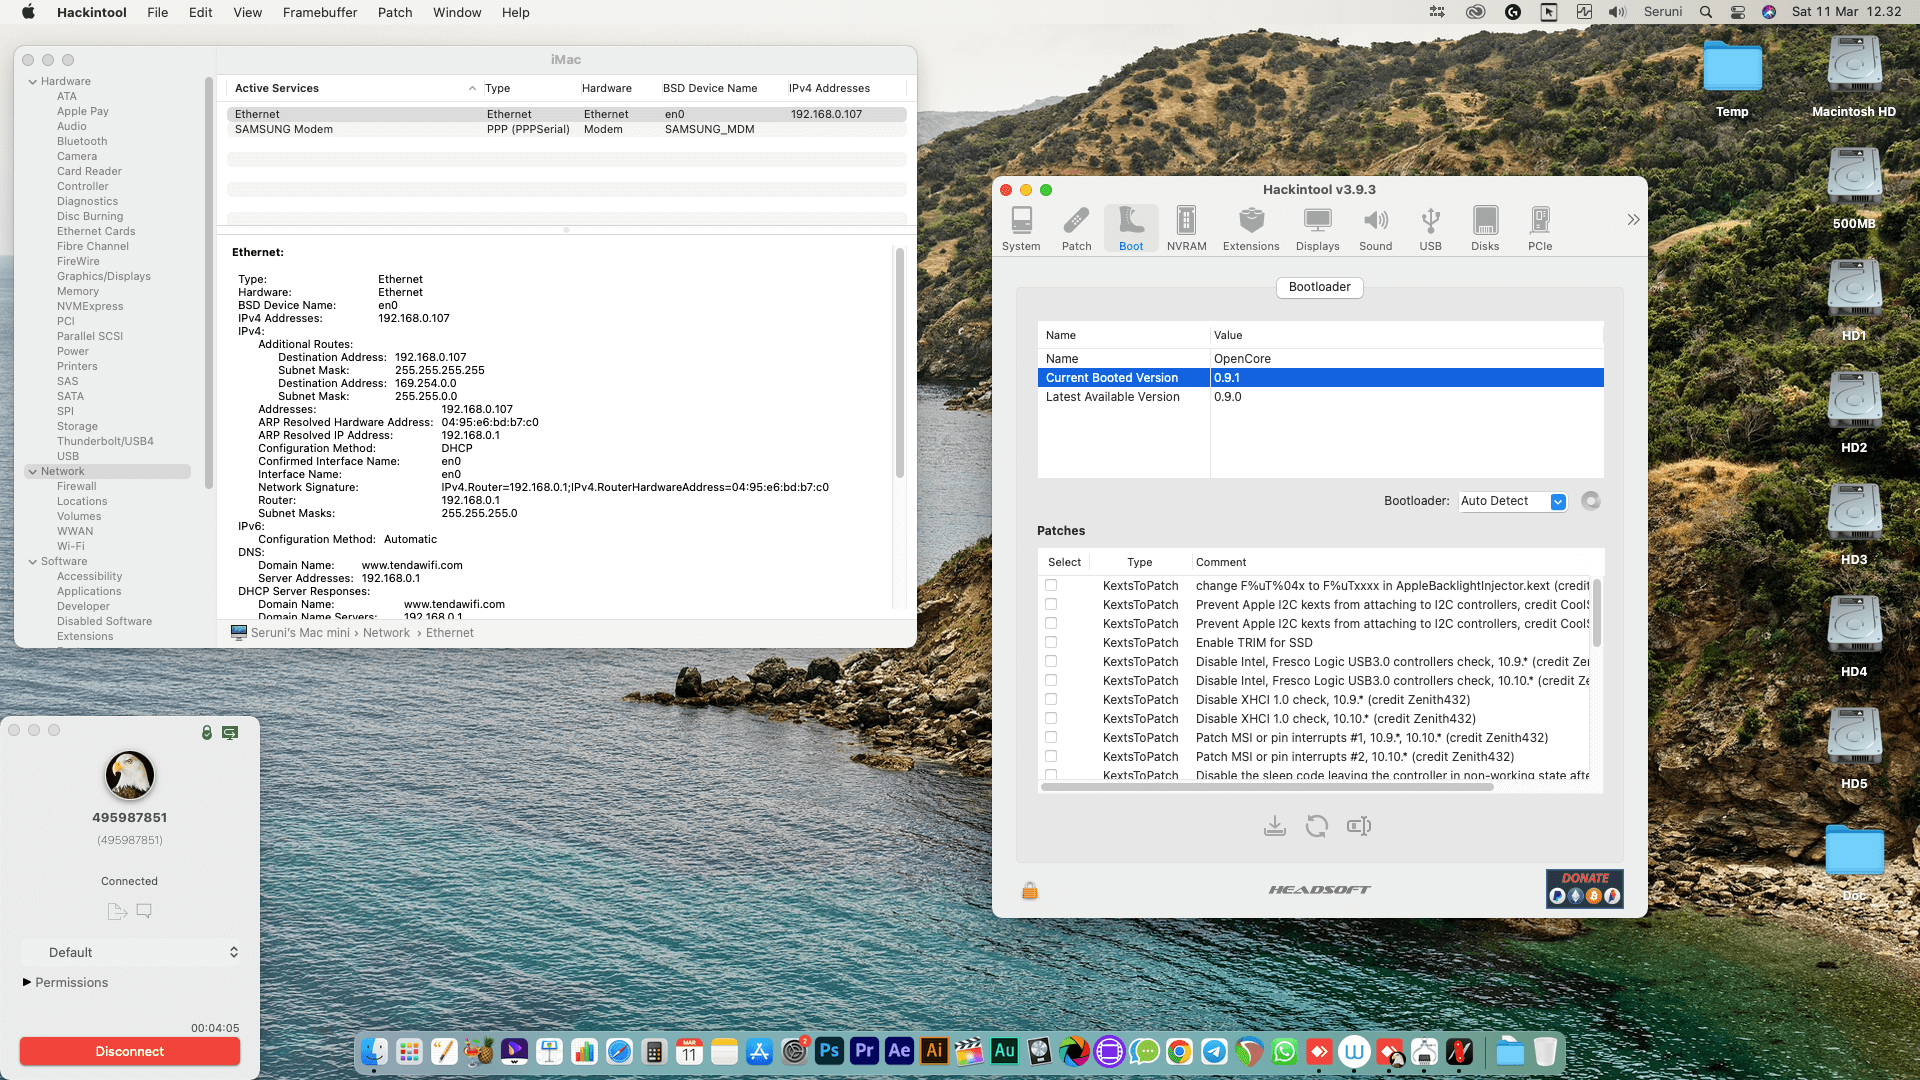Select the Boot icon in Hackintool toolbar
The height and width of the screenshot is (1080, 1920).
point(1131,229)
